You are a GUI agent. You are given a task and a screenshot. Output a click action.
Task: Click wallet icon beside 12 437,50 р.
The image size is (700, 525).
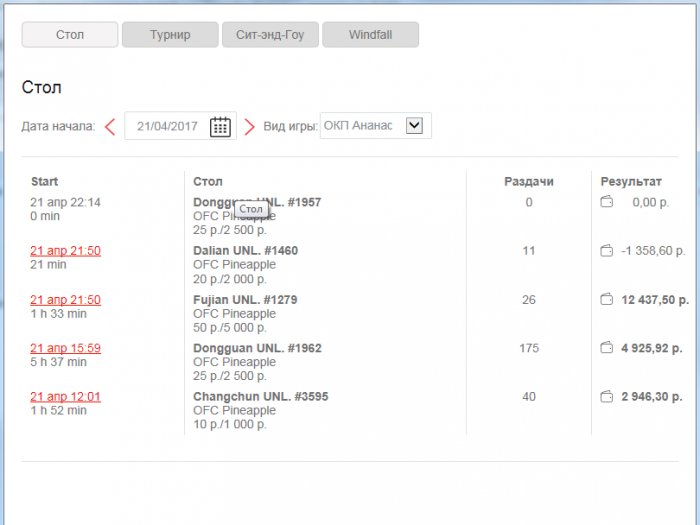(606, 299)
